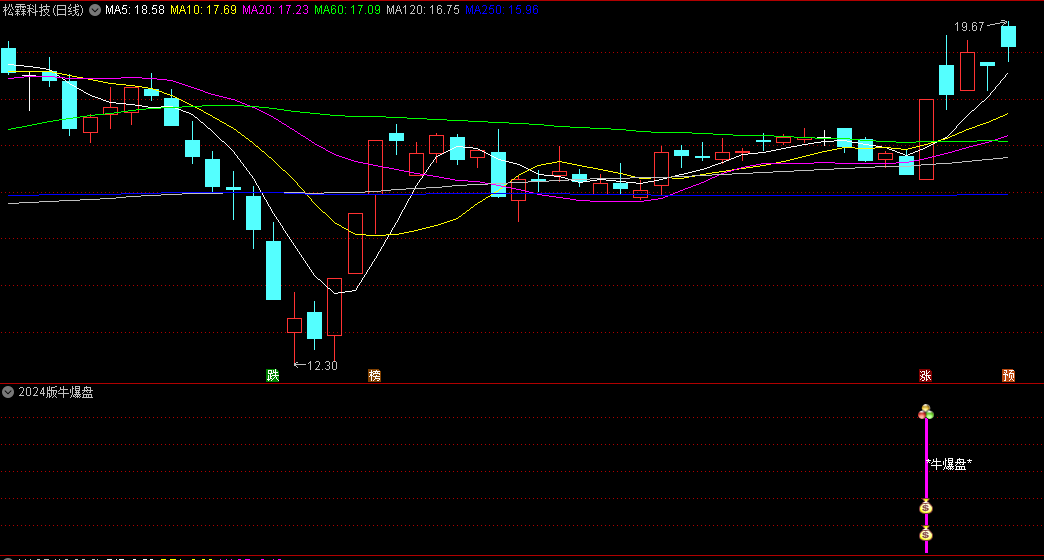The image size is (1044, 560).
Task: Select the red candle whose lower wick touches 12.30
Action: pos(294,326)
